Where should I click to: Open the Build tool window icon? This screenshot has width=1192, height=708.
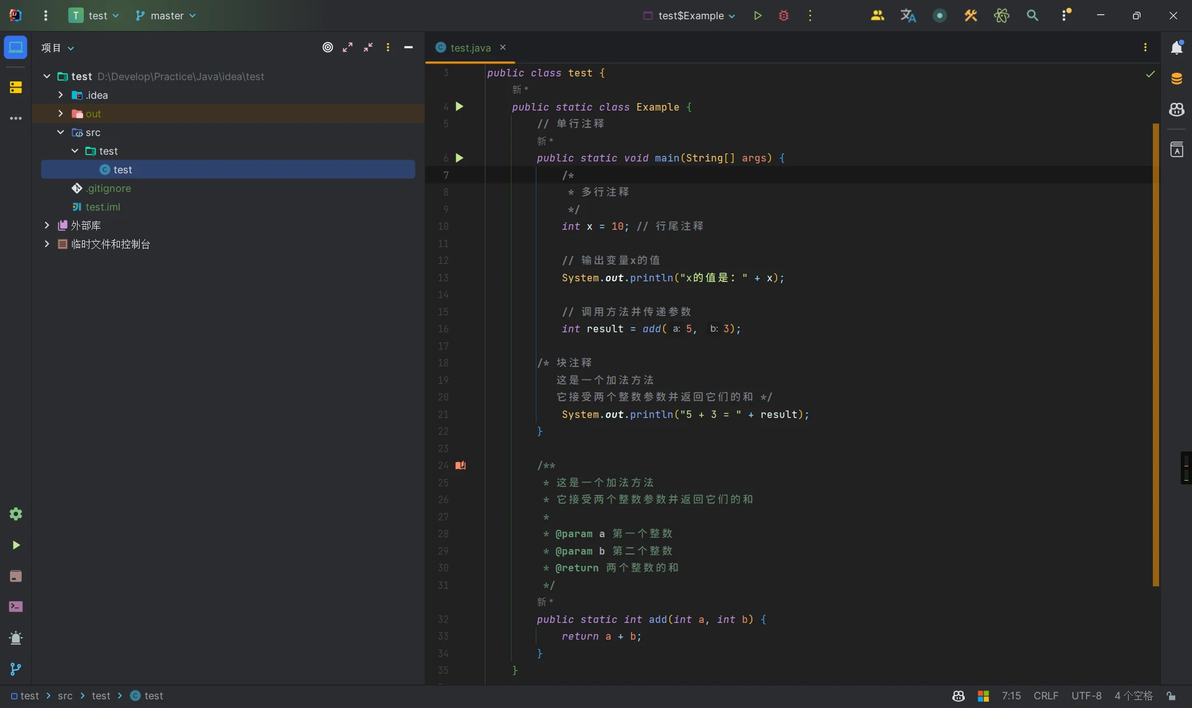[15, 576]
